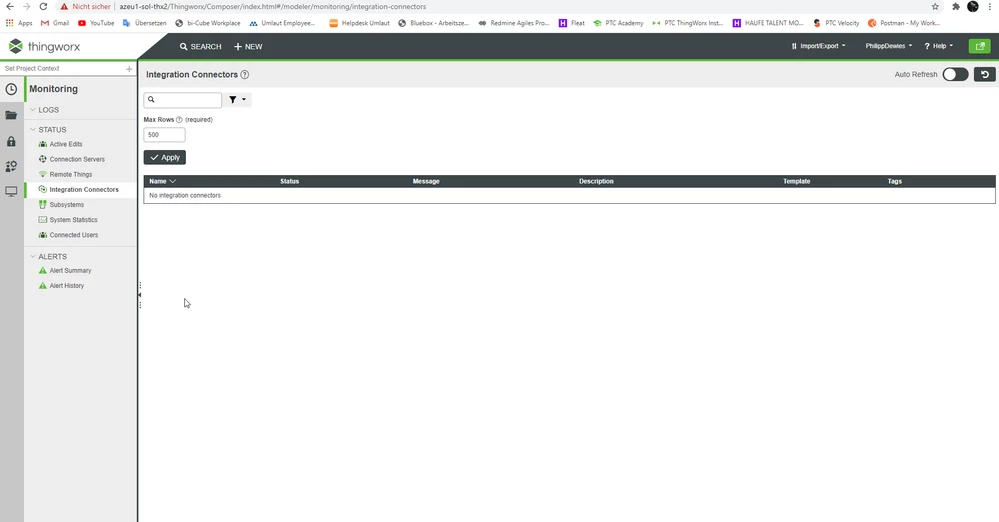Viewport: 999px width, 522px height.
Task: Click the Template column header
Action: 796,182
